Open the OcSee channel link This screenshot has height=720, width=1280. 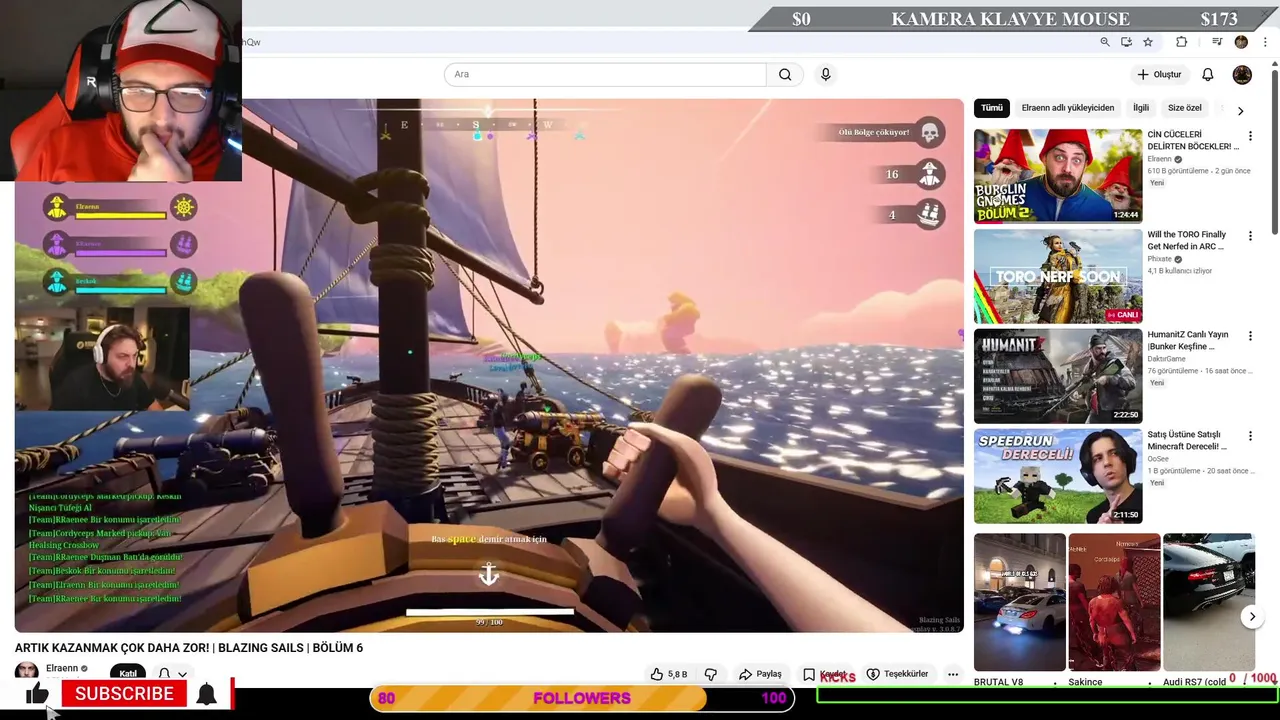pos(1158,459)
